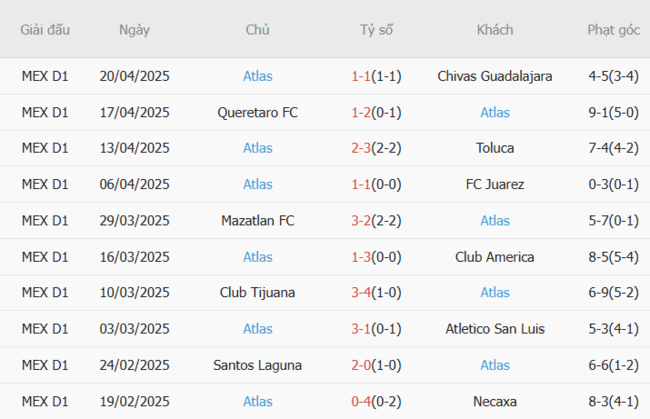The width and height of the screenshot is (650, 419).
Task: Click Atlas link in the 20/04/2025 row
Action: (x=257, y=76)
